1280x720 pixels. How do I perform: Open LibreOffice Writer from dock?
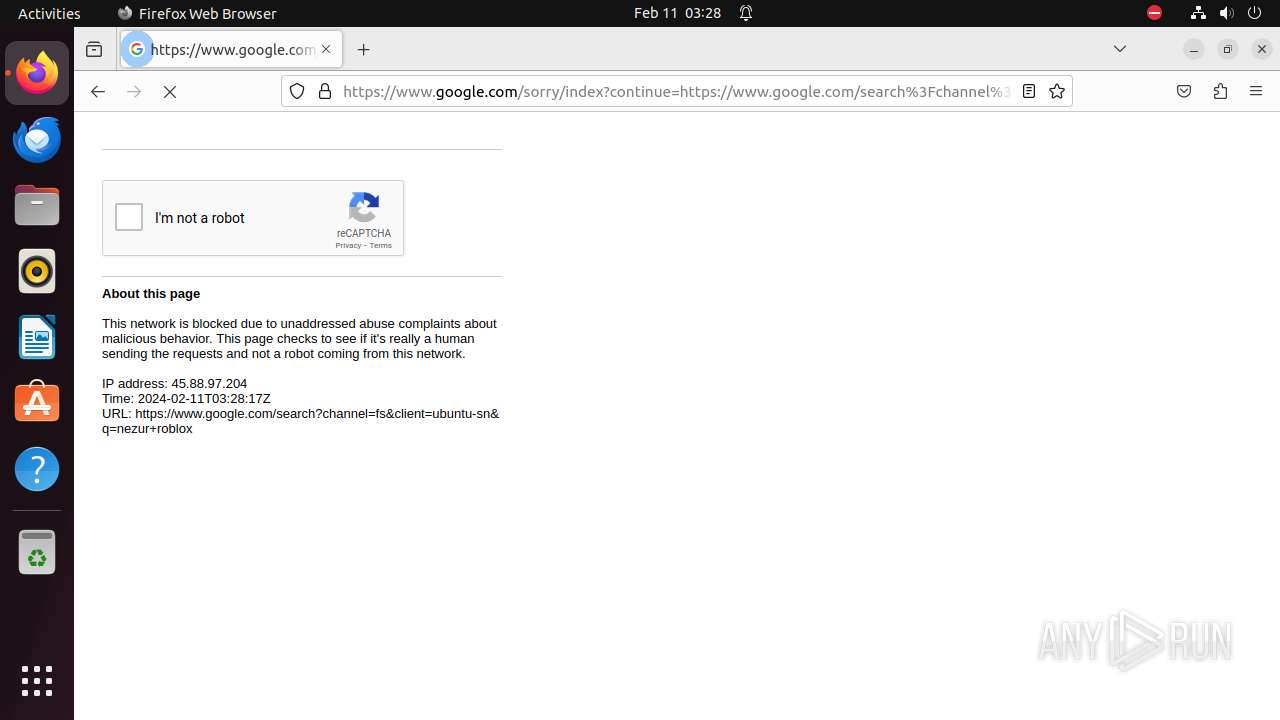37,337
